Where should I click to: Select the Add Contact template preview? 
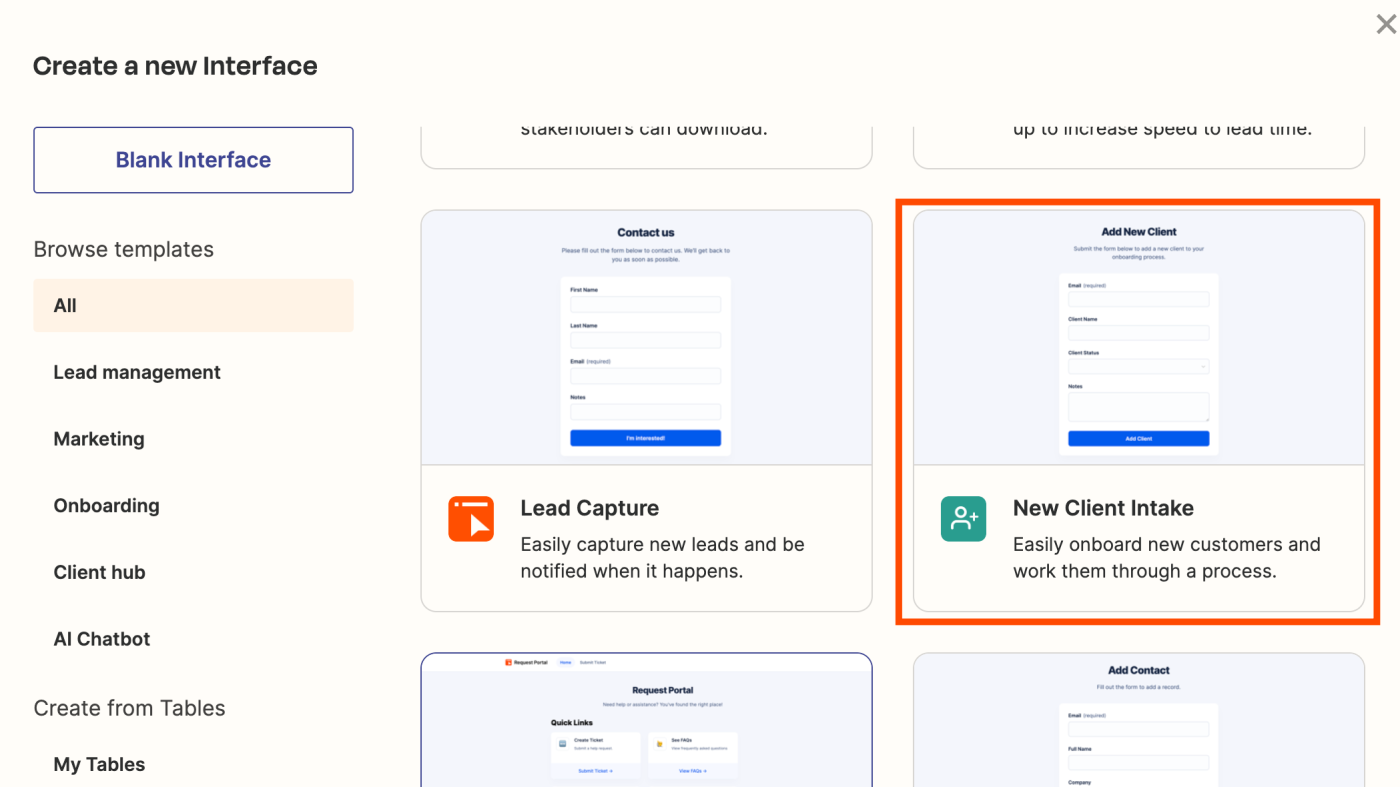pos(1139,720)
